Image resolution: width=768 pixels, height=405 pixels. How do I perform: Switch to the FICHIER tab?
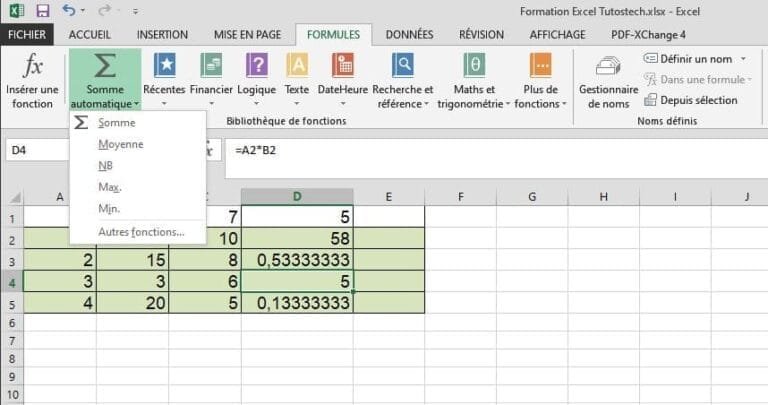pos(27,35)
